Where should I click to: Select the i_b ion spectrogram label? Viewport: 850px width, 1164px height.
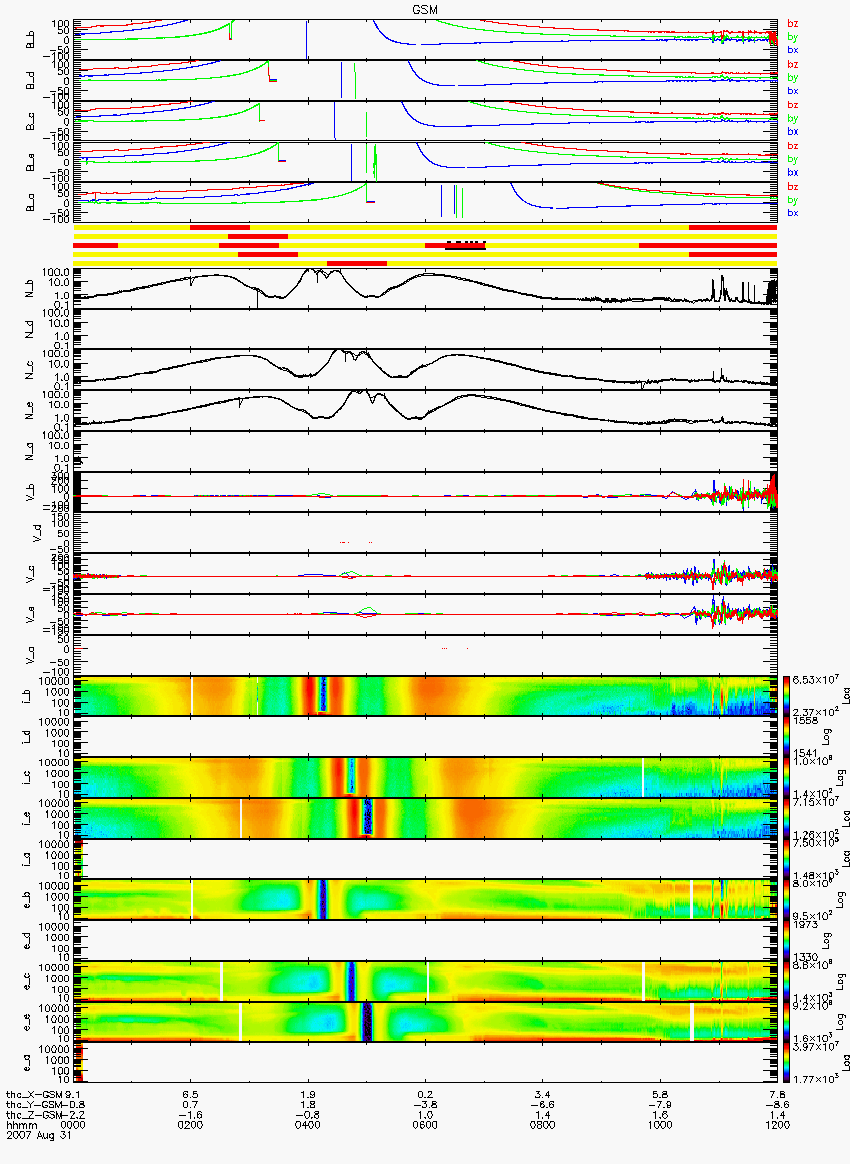tap(27, 696)
